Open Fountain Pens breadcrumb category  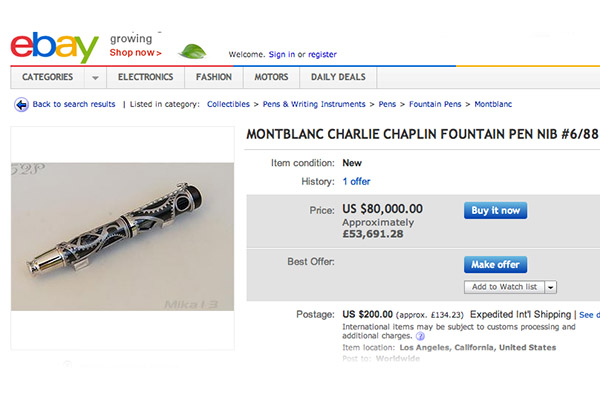433,104
